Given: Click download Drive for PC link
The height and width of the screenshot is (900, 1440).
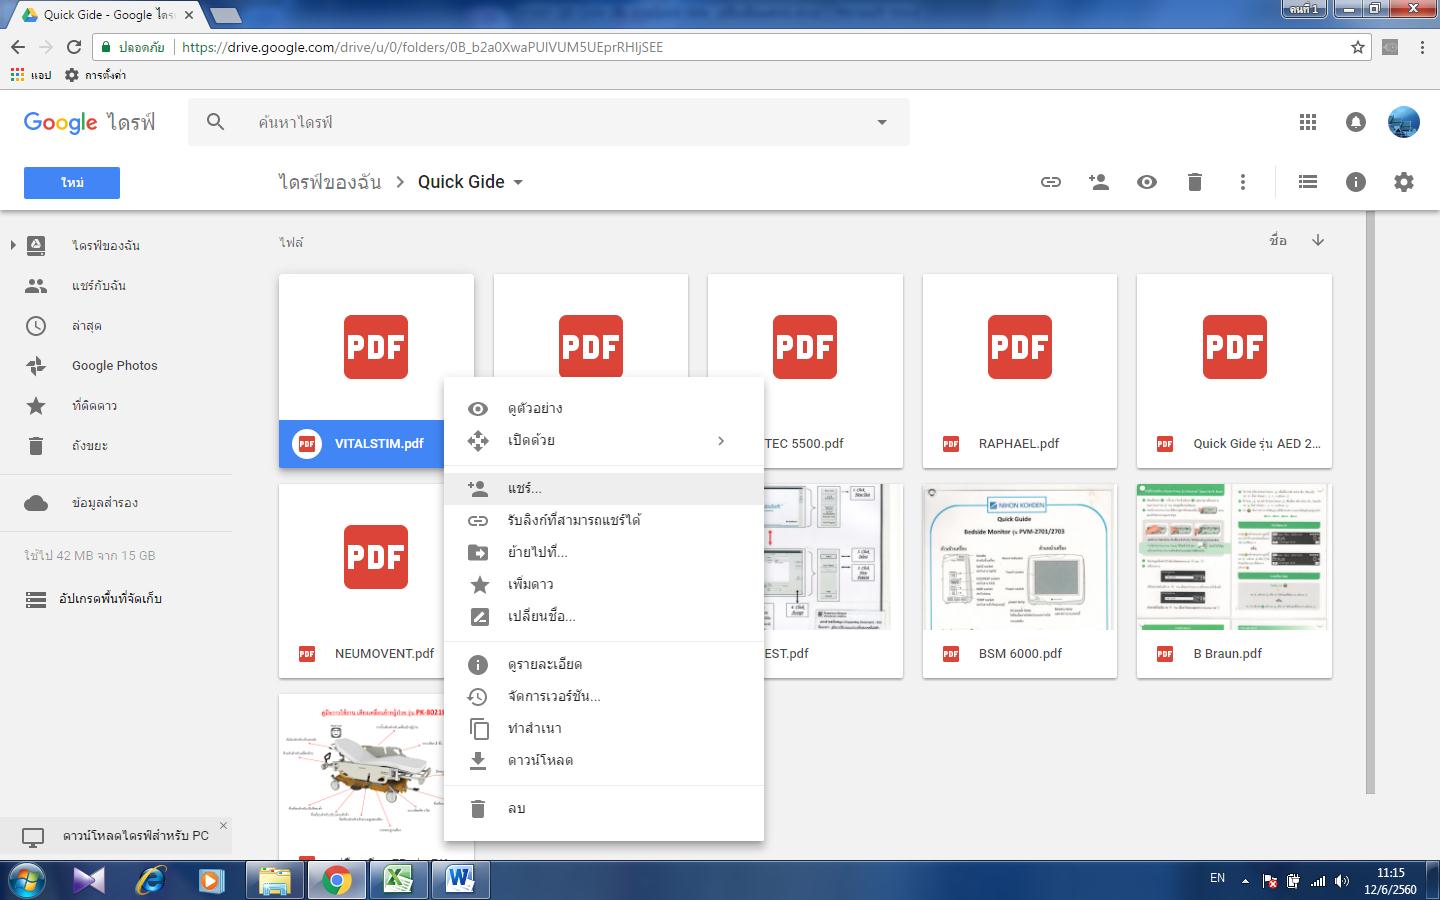Looking at the screenshot, I should pyautogui.click(x=136, y=835).
